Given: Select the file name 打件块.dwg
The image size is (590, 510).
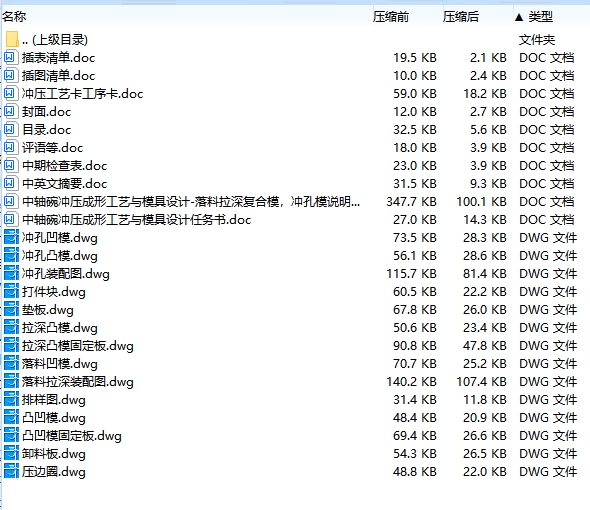Looking at the screenshot, I should (53, 292).
